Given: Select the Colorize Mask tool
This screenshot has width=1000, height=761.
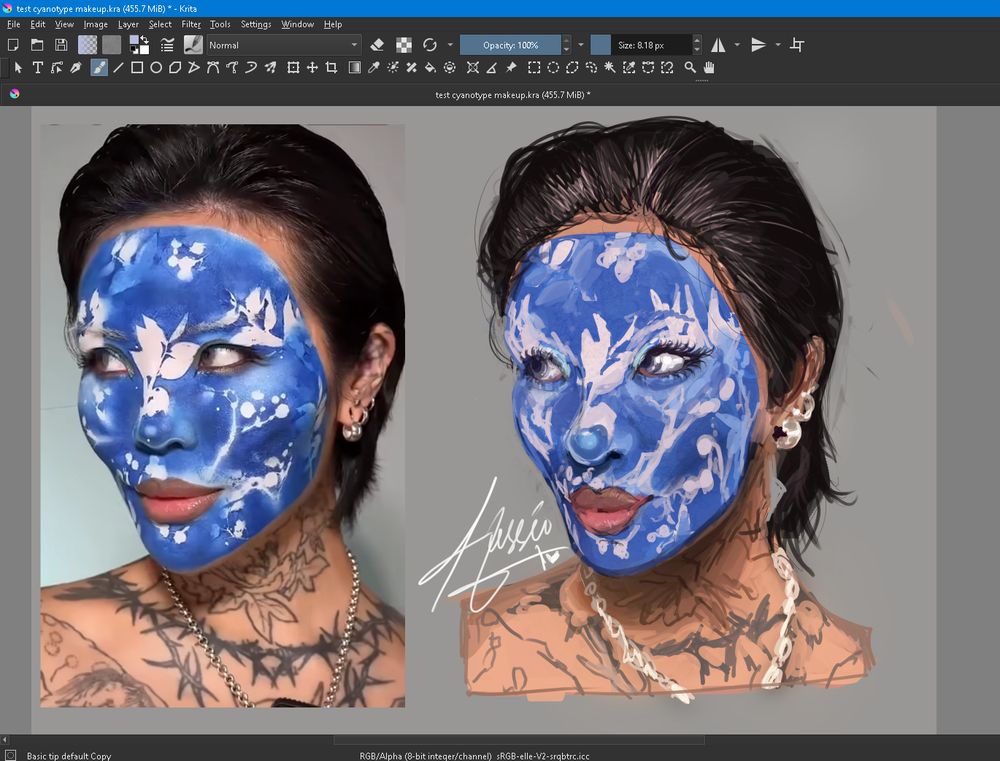Looking at the screenshot, I should click(x=393, y=68).
